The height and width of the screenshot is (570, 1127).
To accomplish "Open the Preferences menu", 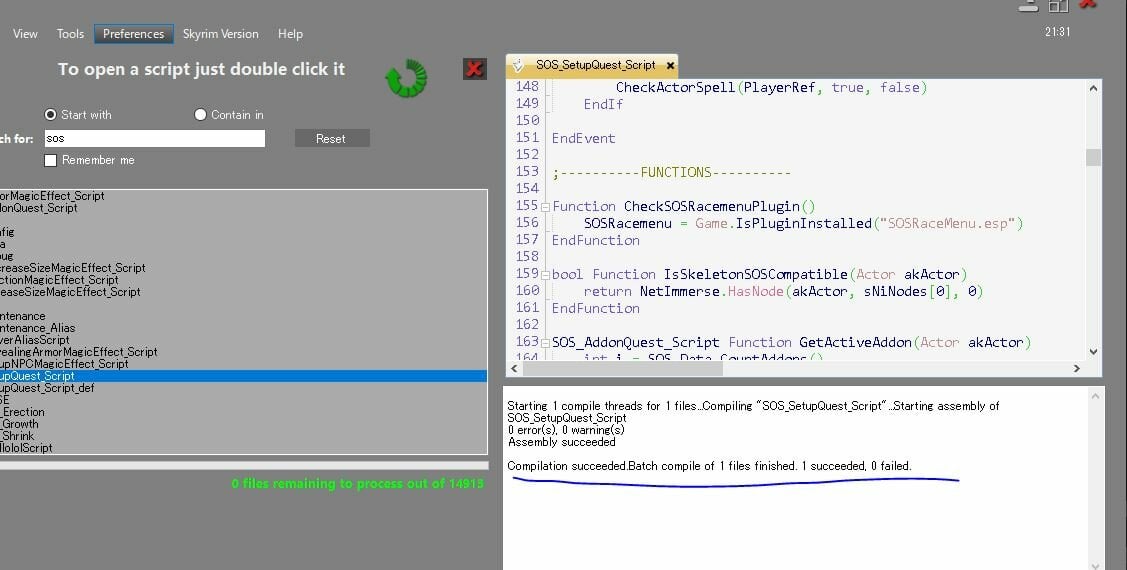I will point(133,34).
